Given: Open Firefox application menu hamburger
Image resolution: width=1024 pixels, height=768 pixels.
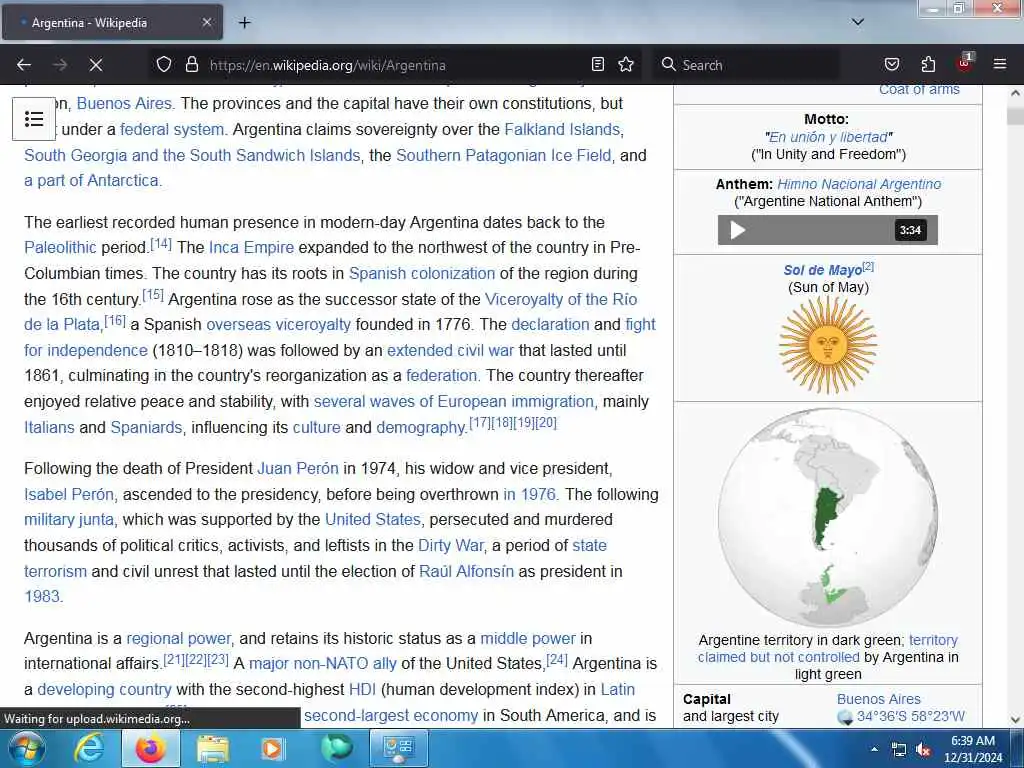Looking at the screenshot, I should click(x=1000, y=65).
